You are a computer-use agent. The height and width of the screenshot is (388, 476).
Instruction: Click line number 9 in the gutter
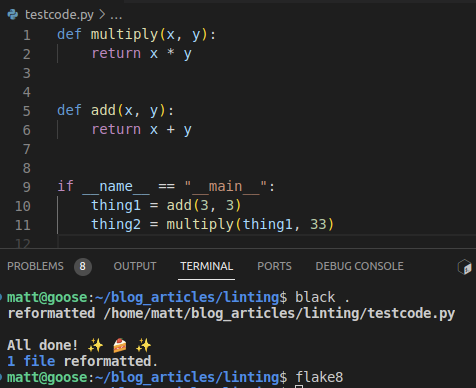(x=27, y=187)
